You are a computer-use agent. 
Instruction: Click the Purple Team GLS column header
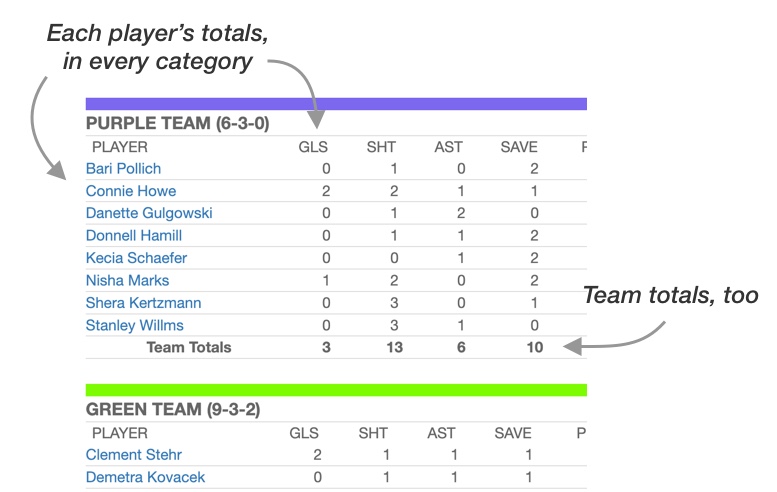click(x=313, y=147)
